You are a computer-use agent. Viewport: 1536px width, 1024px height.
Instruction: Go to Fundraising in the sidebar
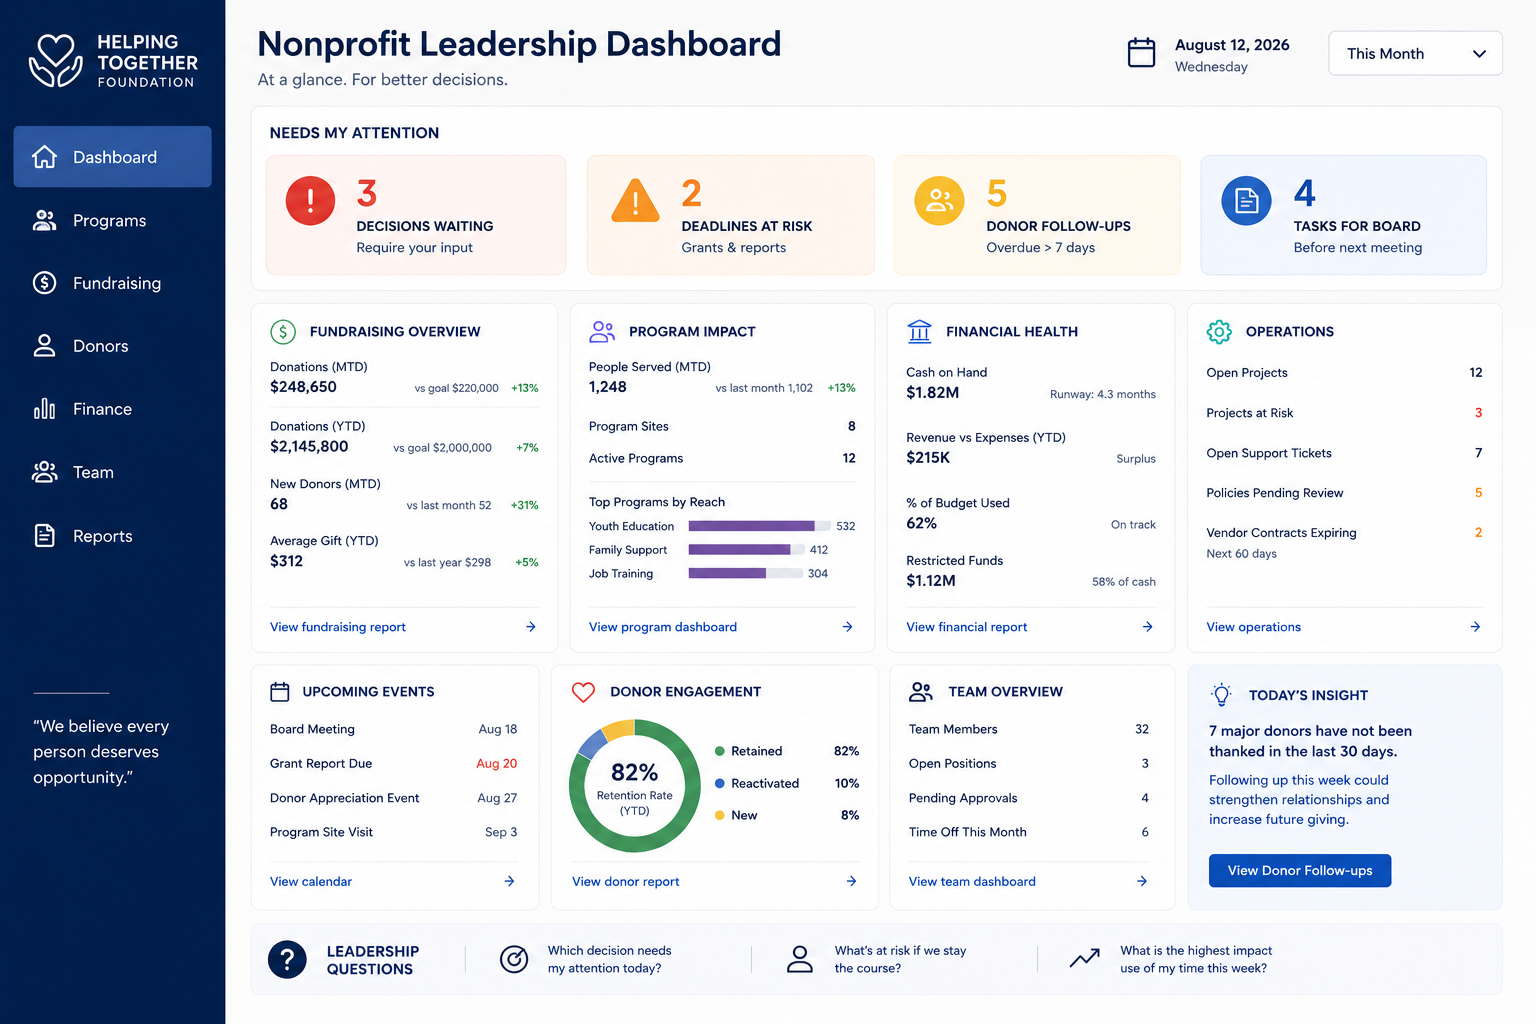click(112, 283)
